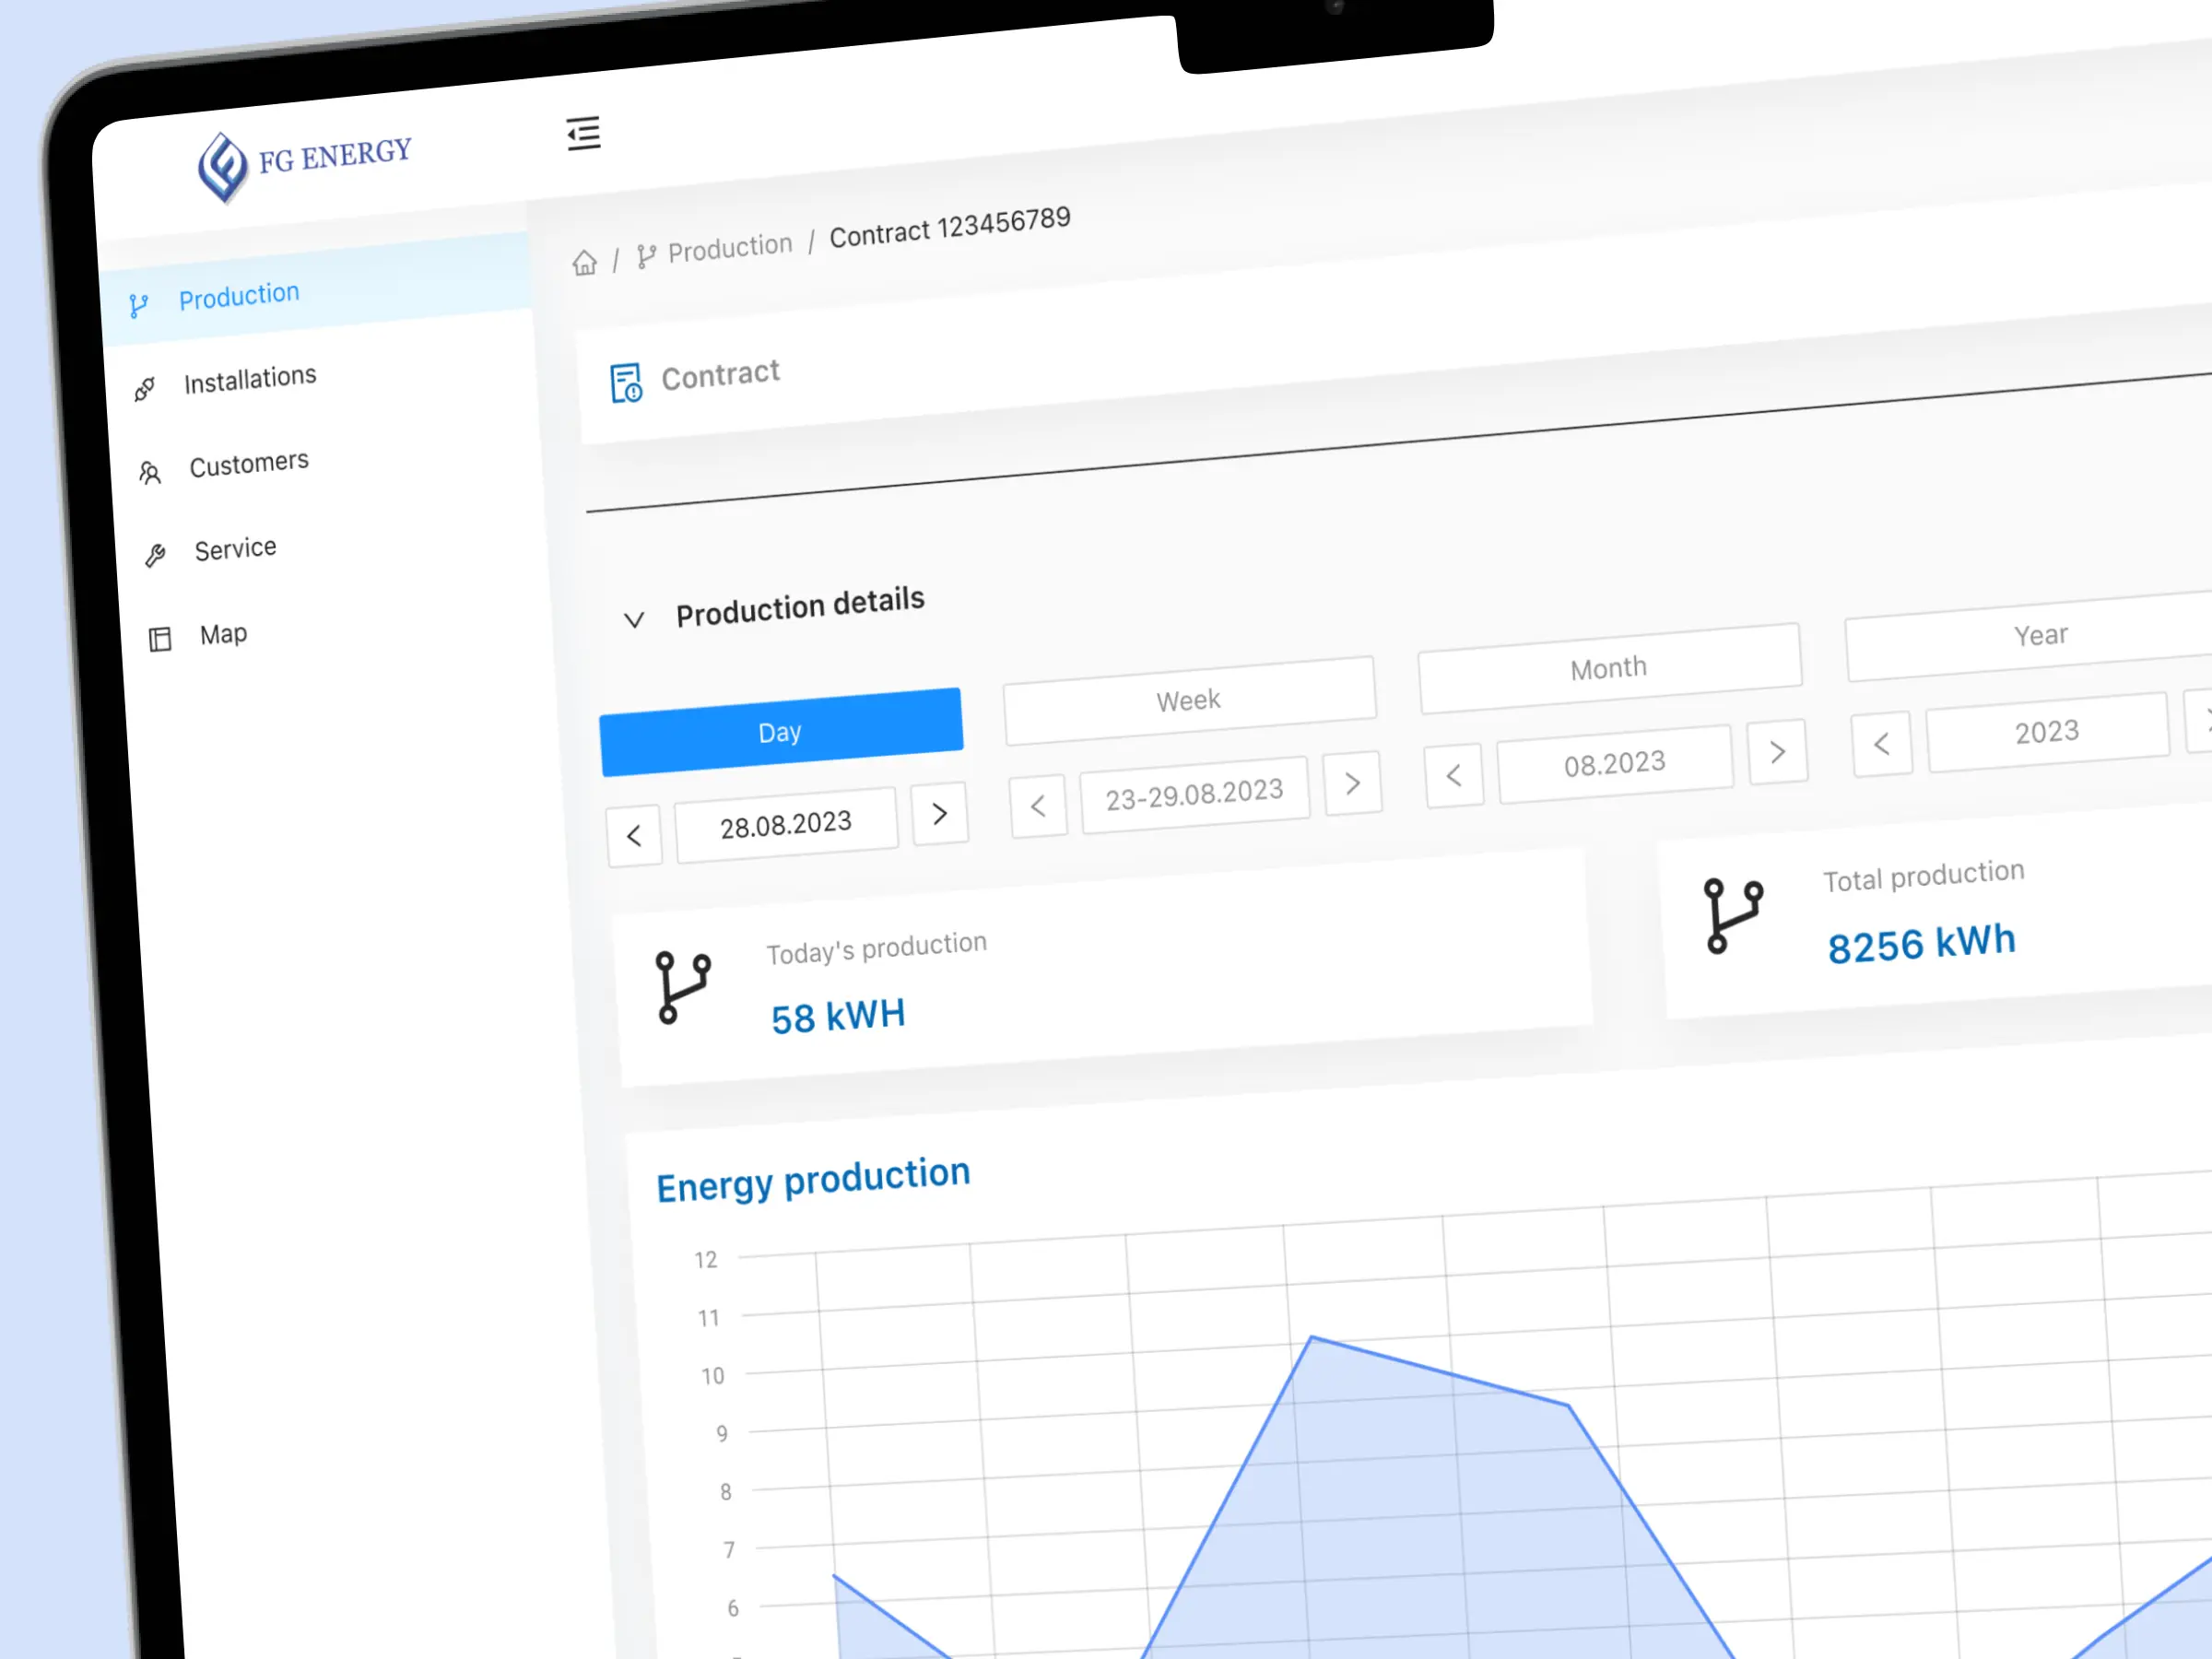Click the Customers people icon
2212x1659 pixels.
(150, 473)
